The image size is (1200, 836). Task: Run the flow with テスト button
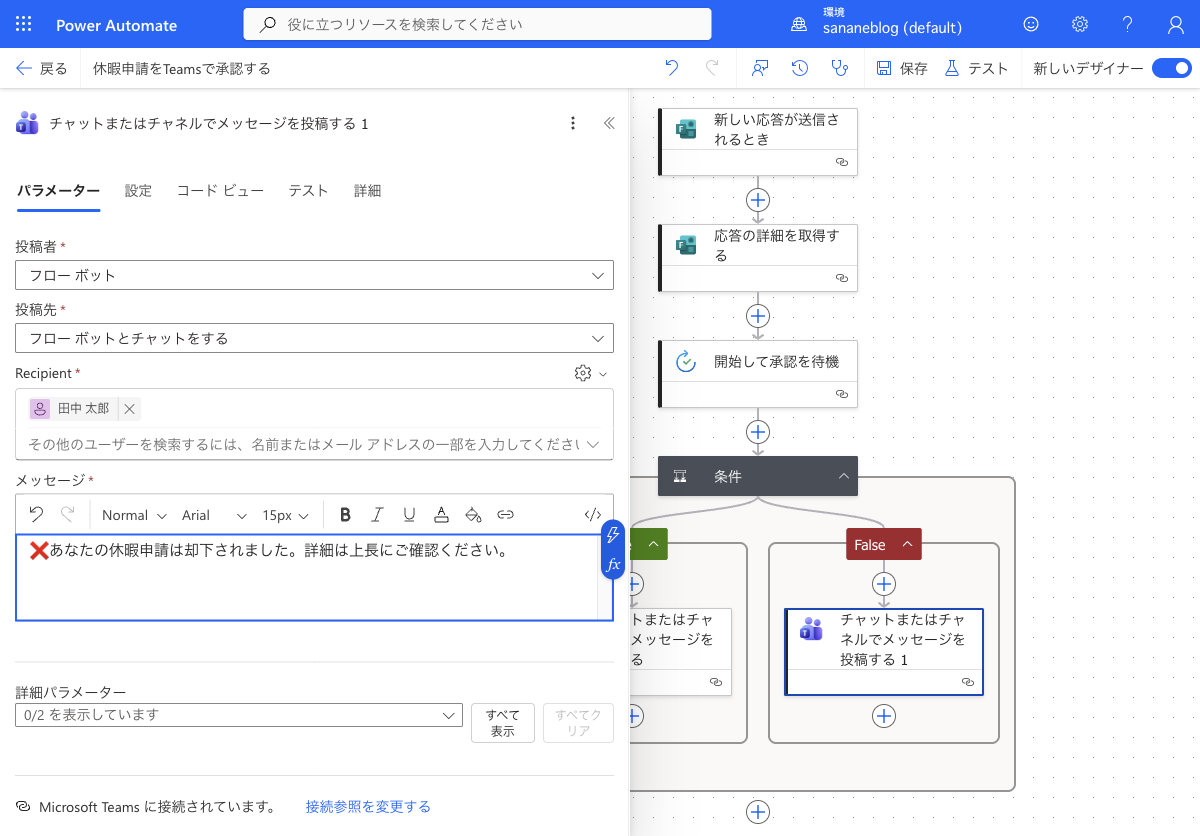coord(976,68)
